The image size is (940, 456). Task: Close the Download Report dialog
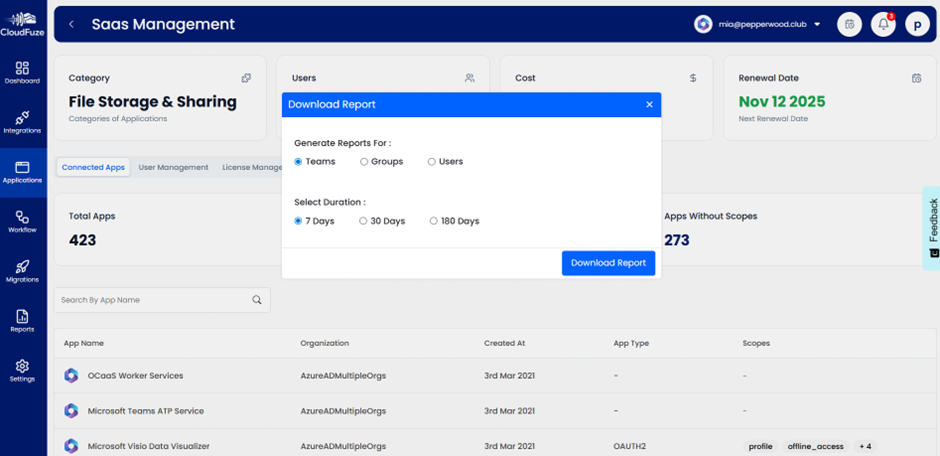tap(649, 104)
